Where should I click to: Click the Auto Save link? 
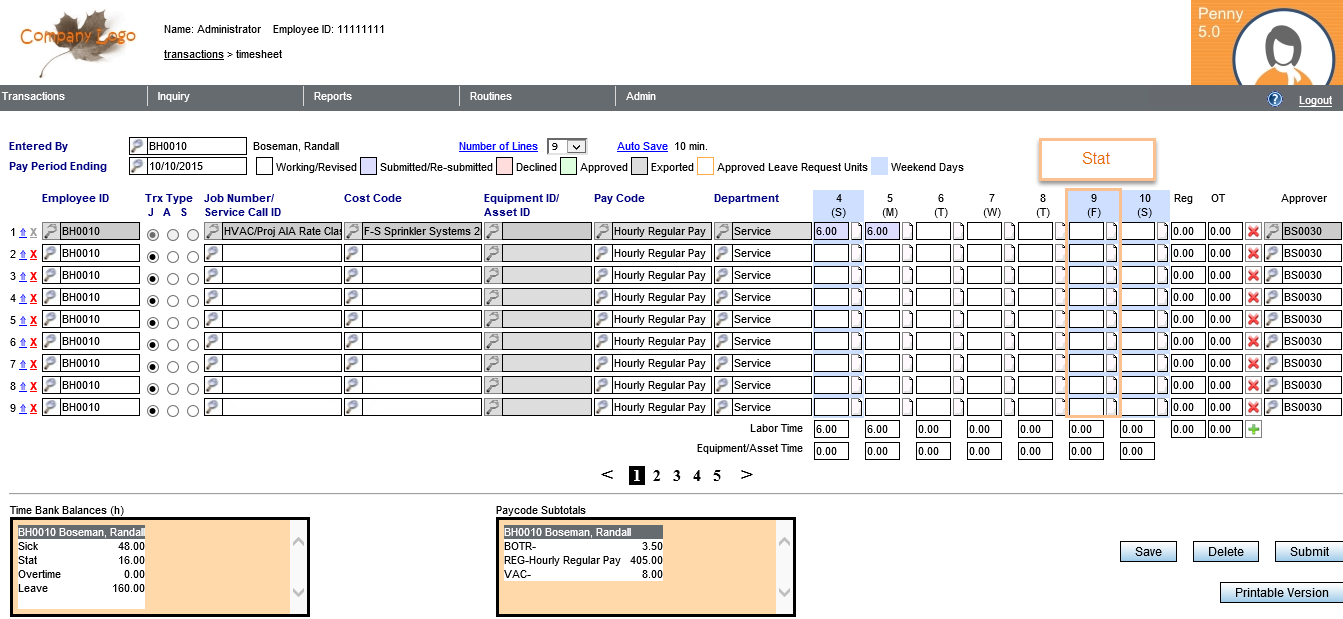pyautogui.click(x=642, y=146)
